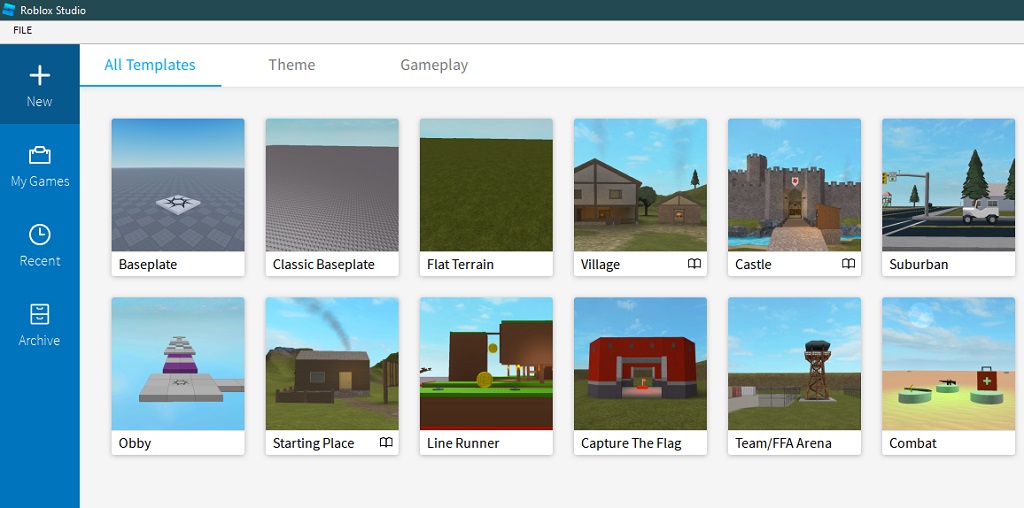Select the Suburban template thumbnail
This screenshot has height=508, width=1024.
point(949,185)
